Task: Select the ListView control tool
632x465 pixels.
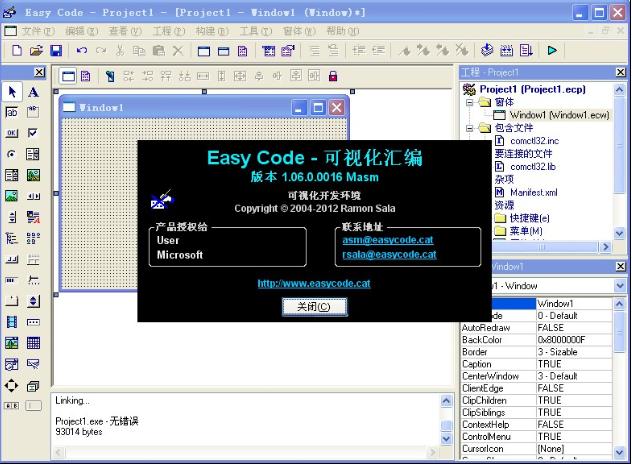Action: pos(33,238)
